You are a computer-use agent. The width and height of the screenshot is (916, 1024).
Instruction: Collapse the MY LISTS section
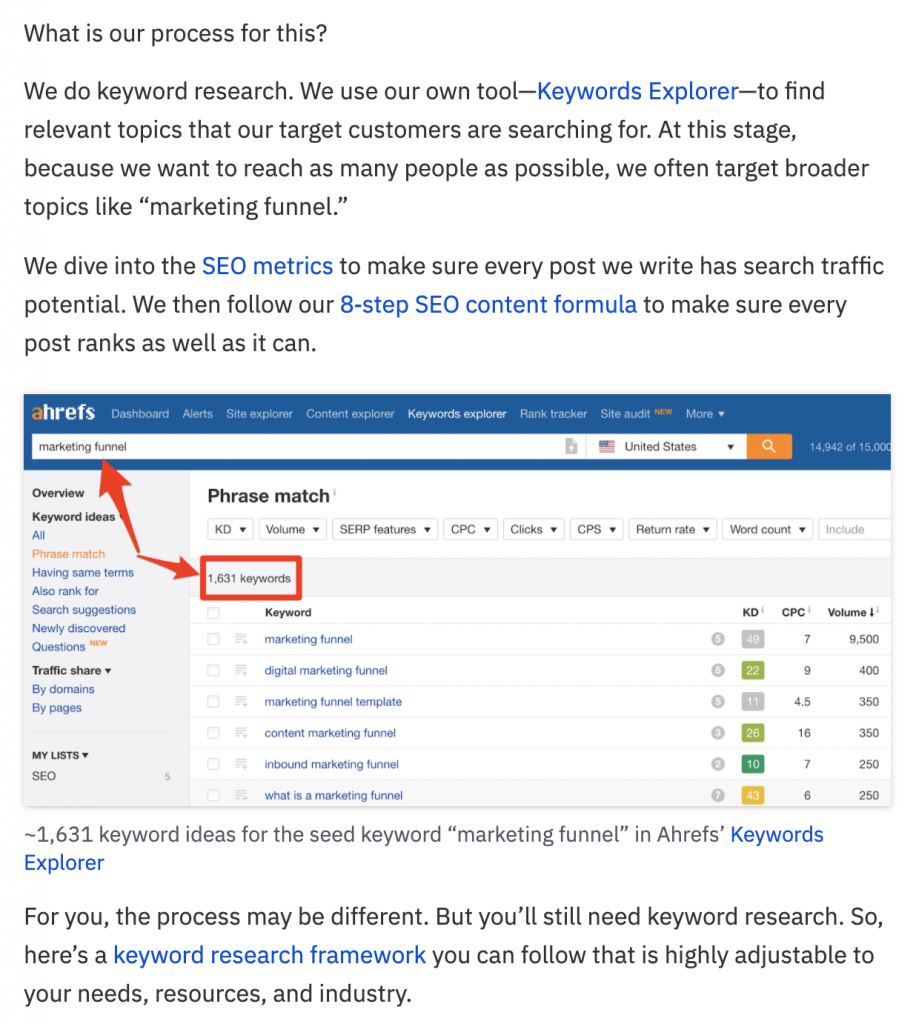[x=60, y=756]
